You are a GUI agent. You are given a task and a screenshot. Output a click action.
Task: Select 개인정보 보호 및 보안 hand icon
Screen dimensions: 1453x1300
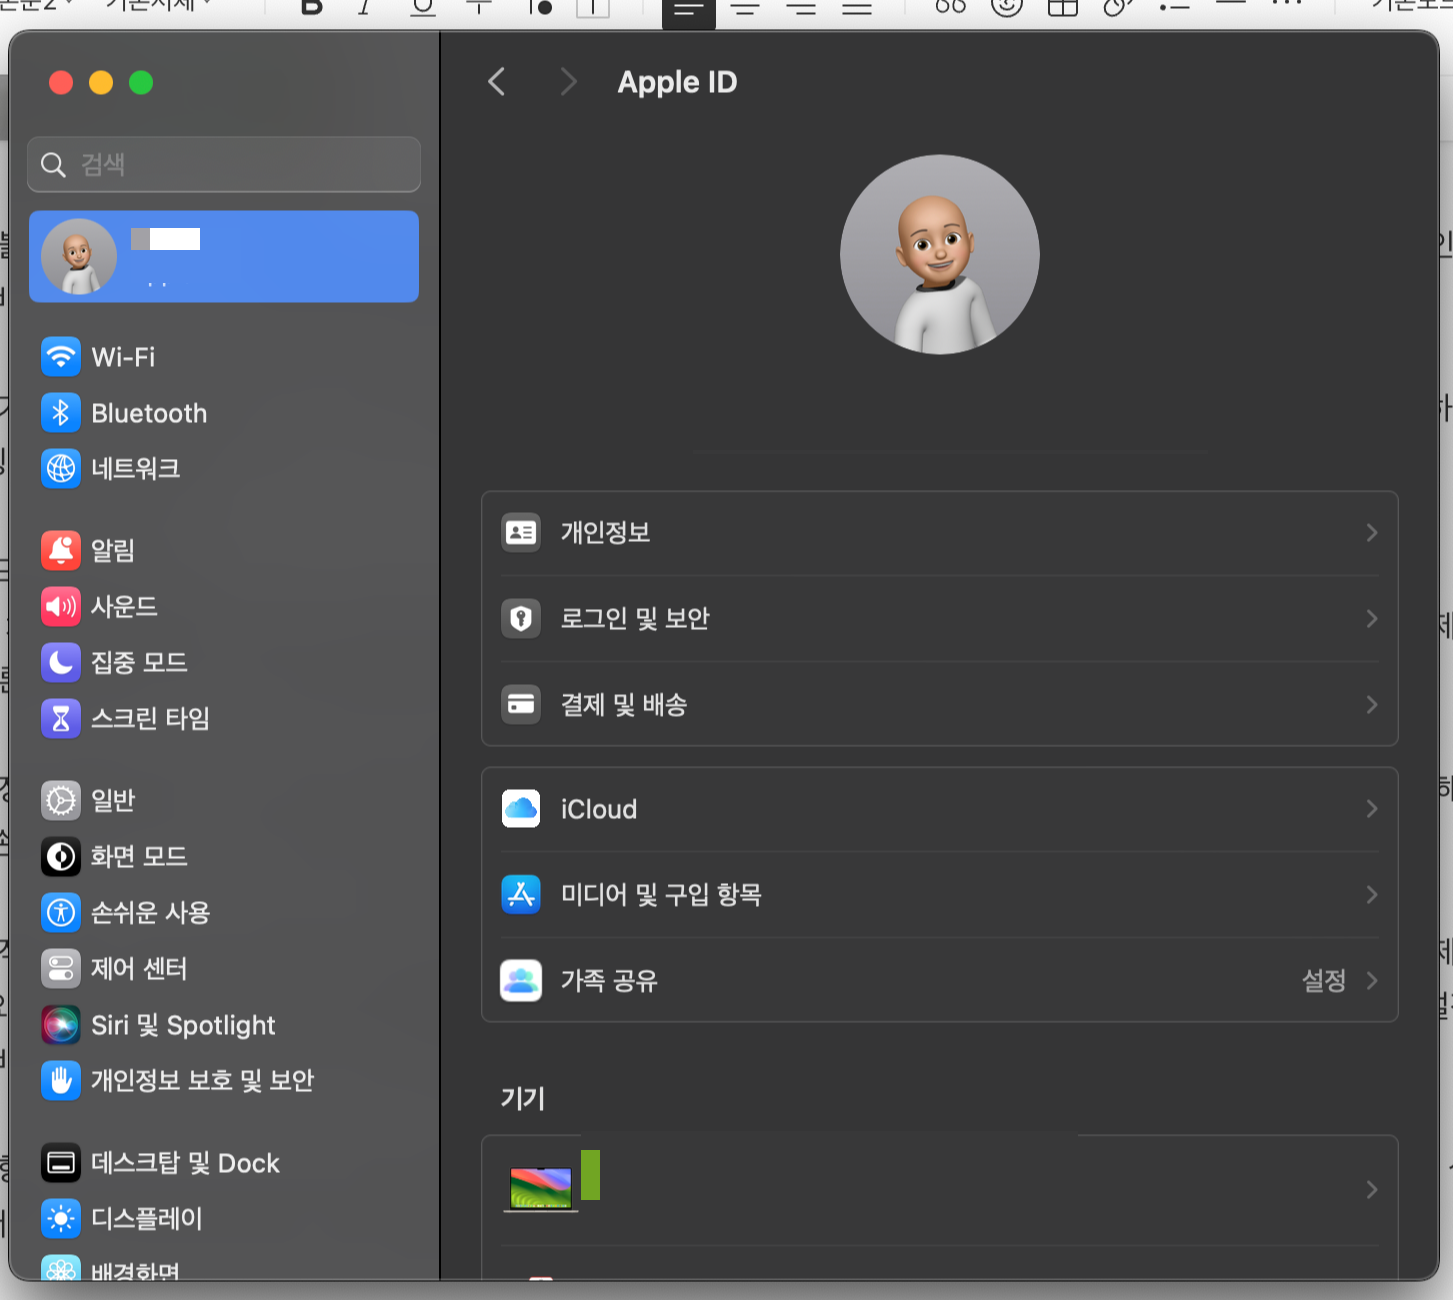61,1080
